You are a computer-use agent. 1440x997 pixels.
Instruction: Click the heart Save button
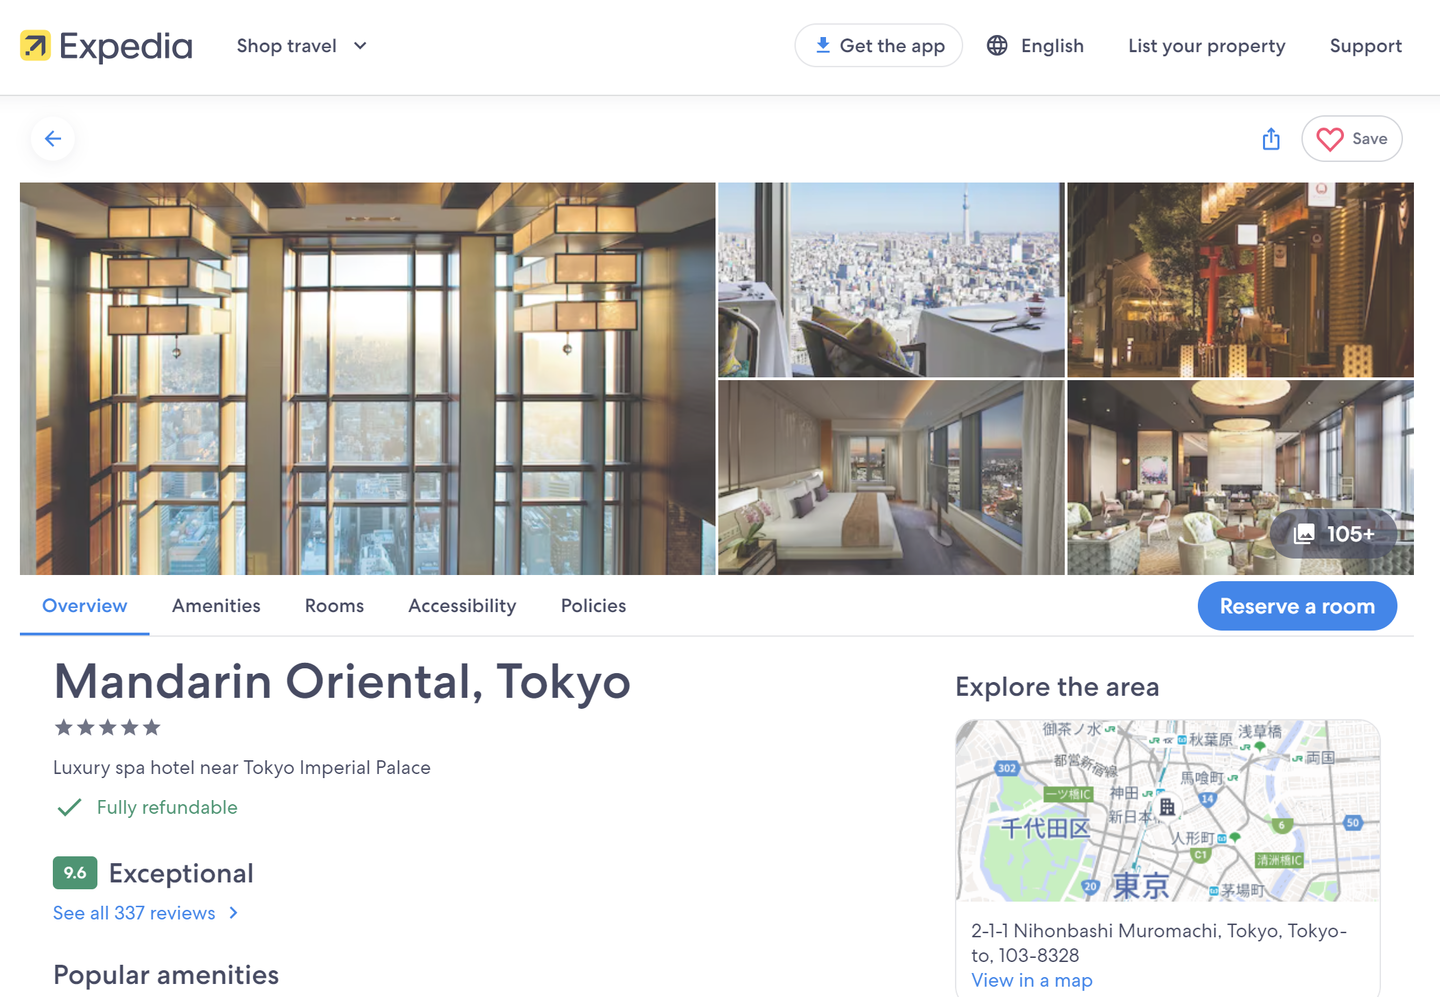click(1351, 139)
